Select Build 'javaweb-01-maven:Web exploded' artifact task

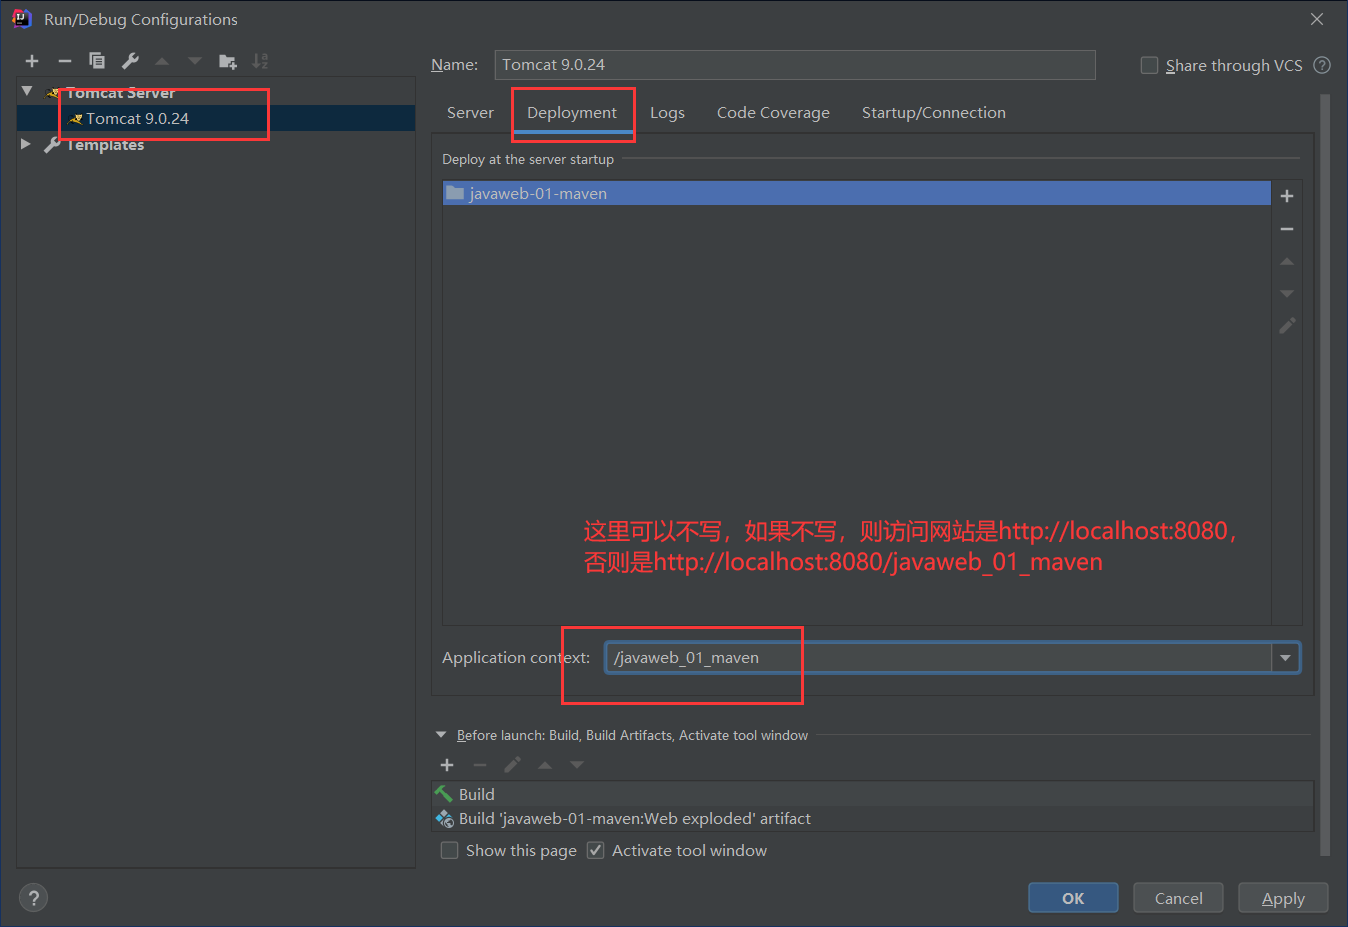point(872,818)
